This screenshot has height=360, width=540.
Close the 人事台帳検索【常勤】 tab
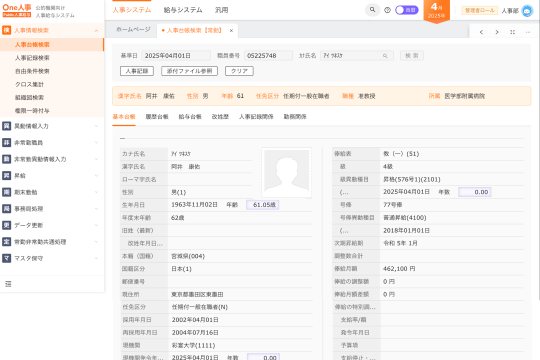pyautogui.click(x=231, y=31)
